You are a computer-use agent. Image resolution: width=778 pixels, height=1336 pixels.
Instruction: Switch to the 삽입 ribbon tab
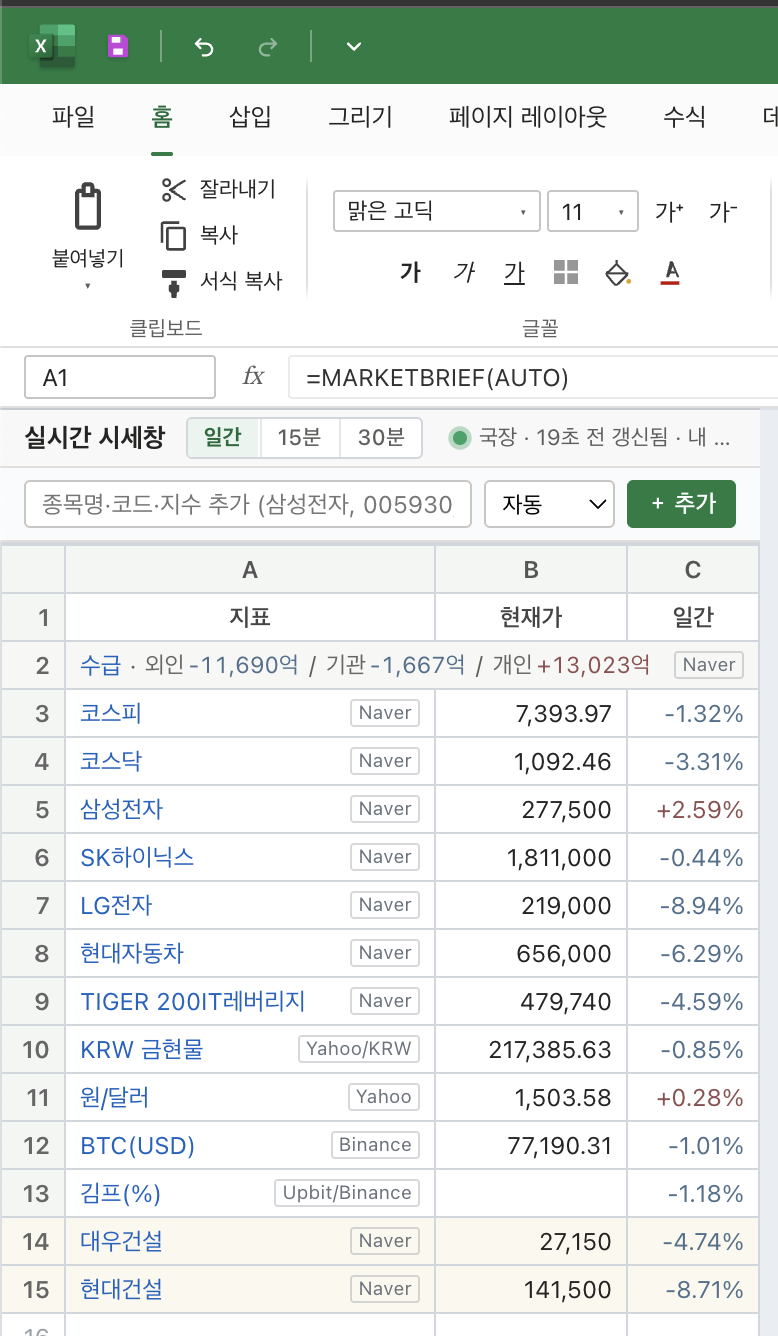[x=250, y=117]
